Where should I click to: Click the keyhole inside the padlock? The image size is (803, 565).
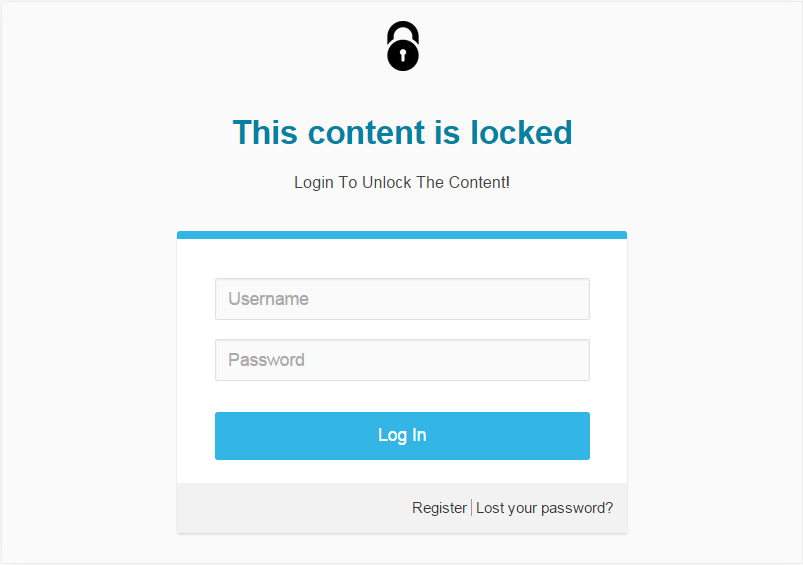pyautogui.click(x=403, y=55)
